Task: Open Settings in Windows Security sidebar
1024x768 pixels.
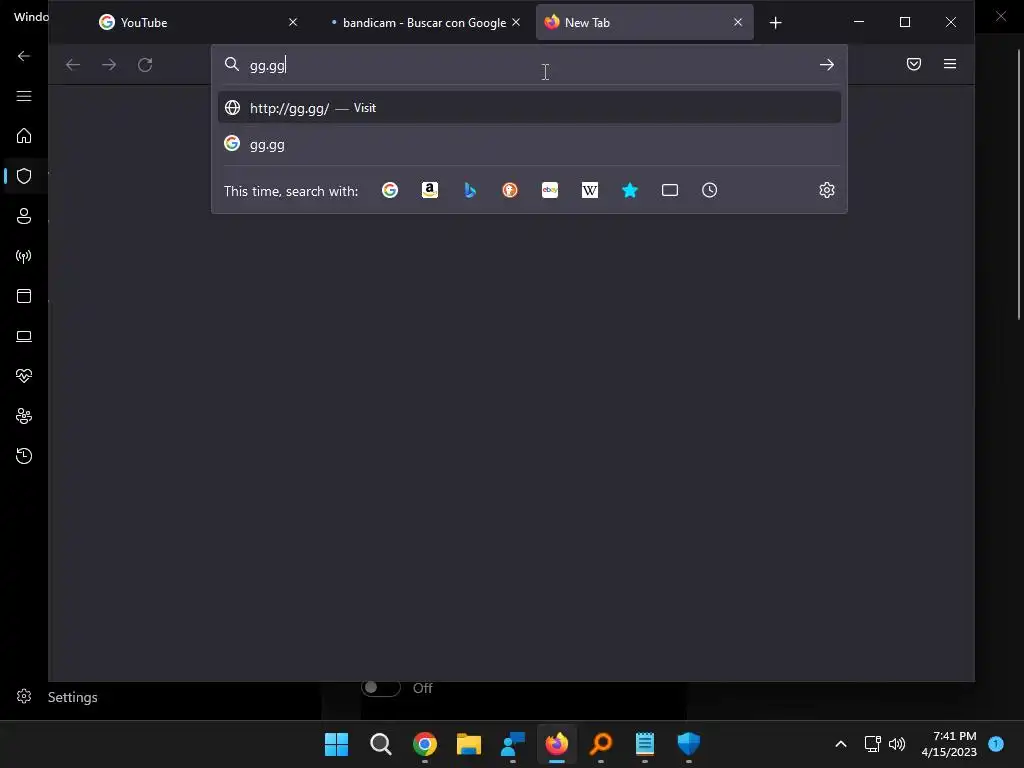Action: click(x=57, y=697)
